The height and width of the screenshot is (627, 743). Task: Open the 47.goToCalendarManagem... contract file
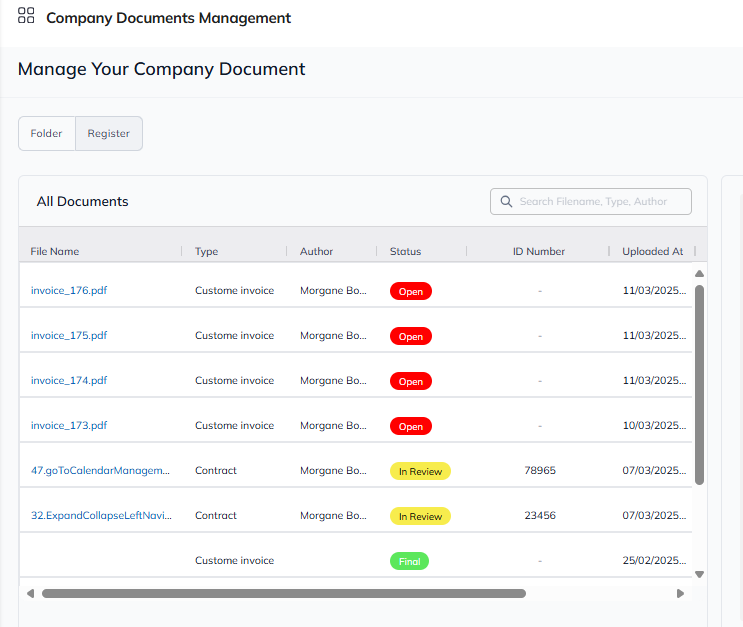tap(100, 471)
